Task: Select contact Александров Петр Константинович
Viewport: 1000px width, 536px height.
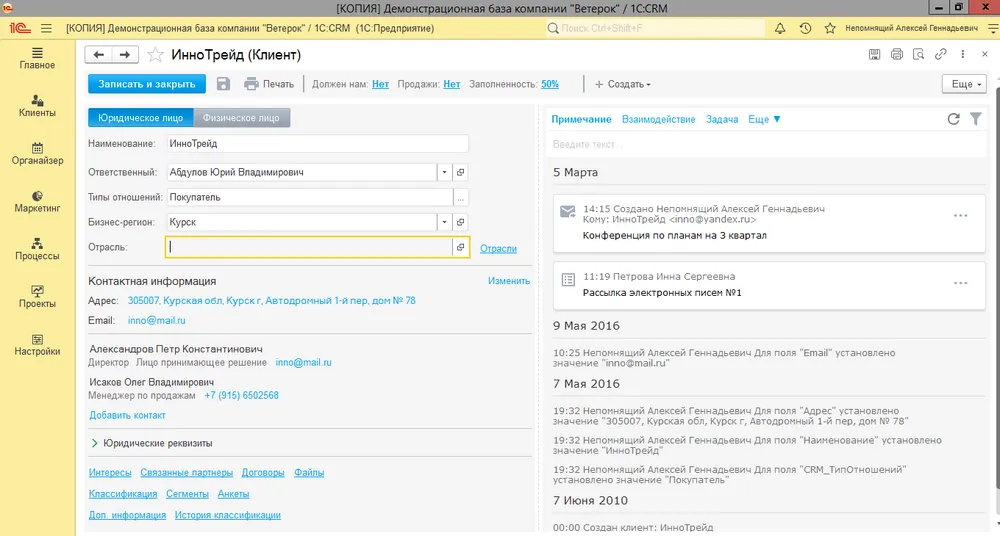Action: pyautogui.click(x=176, y=349)
